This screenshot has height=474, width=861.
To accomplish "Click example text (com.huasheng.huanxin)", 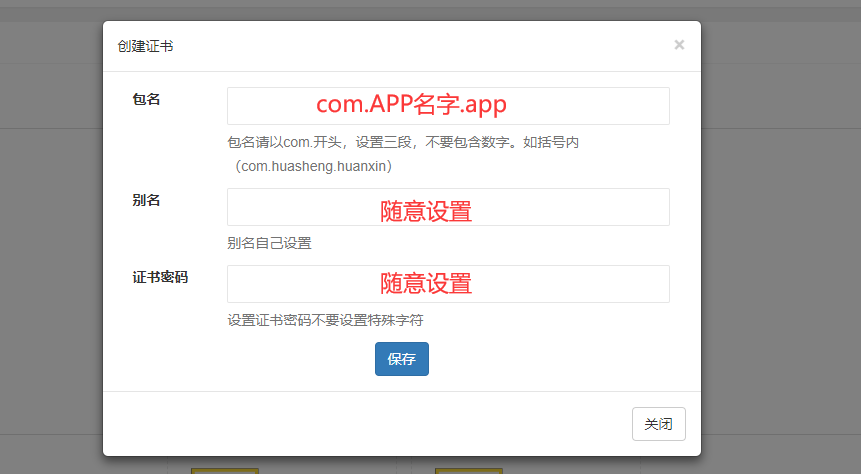I will click(x=313, y=166).
